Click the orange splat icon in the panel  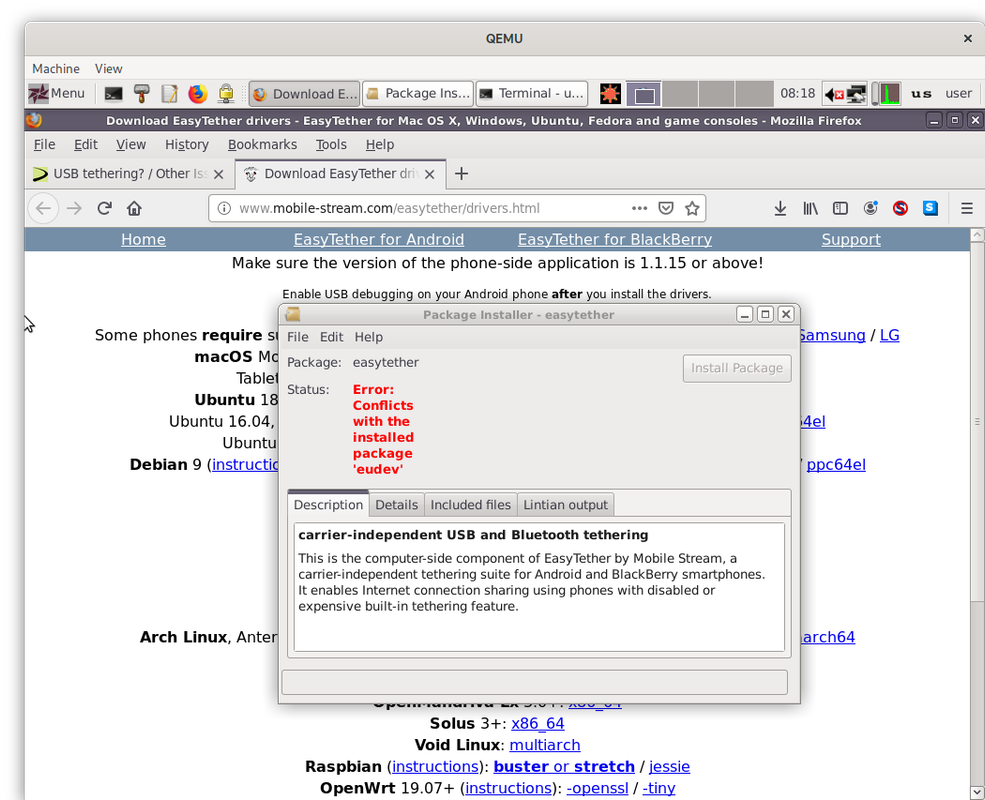coord(610,94)
